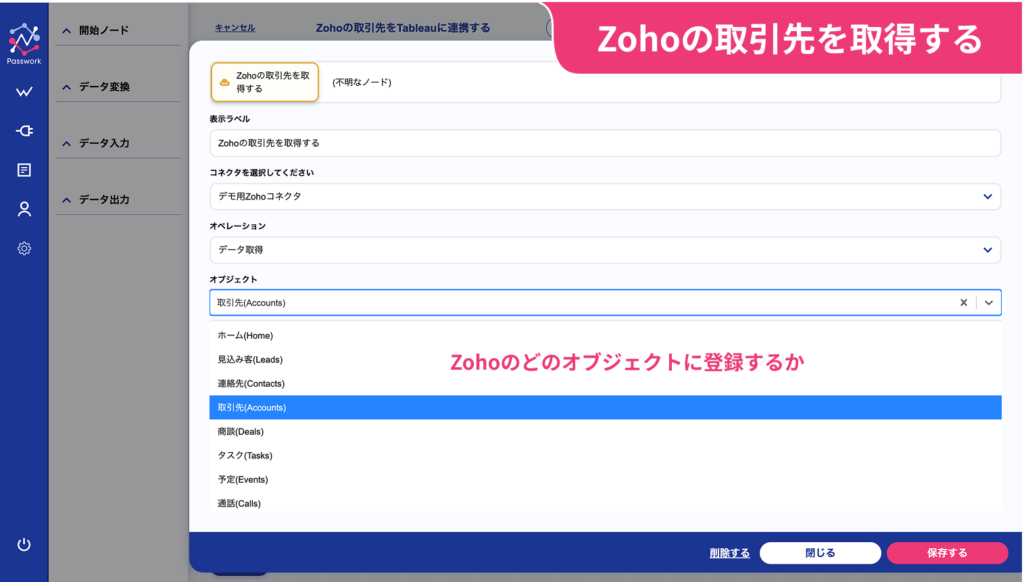This screenshot has width=1024, height=582.
Task: Select タスク(Tasks) from the object list
Action: pos(605,456)
